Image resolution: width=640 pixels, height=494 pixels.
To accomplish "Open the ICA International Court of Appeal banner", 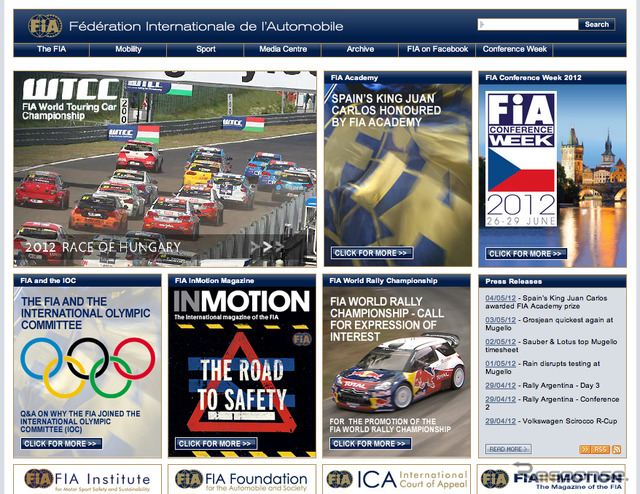I will [x=396, y=479].
